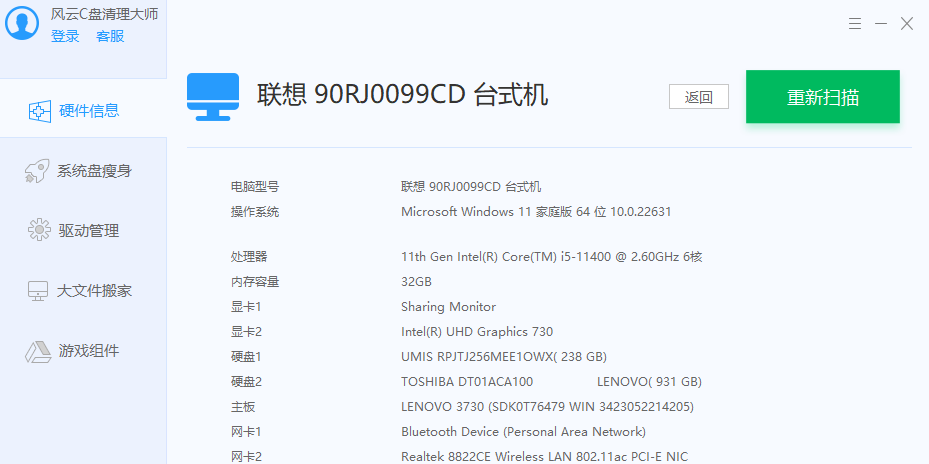
Task: Select the 硬件信息 chip icon
Action: coord(39,111)
